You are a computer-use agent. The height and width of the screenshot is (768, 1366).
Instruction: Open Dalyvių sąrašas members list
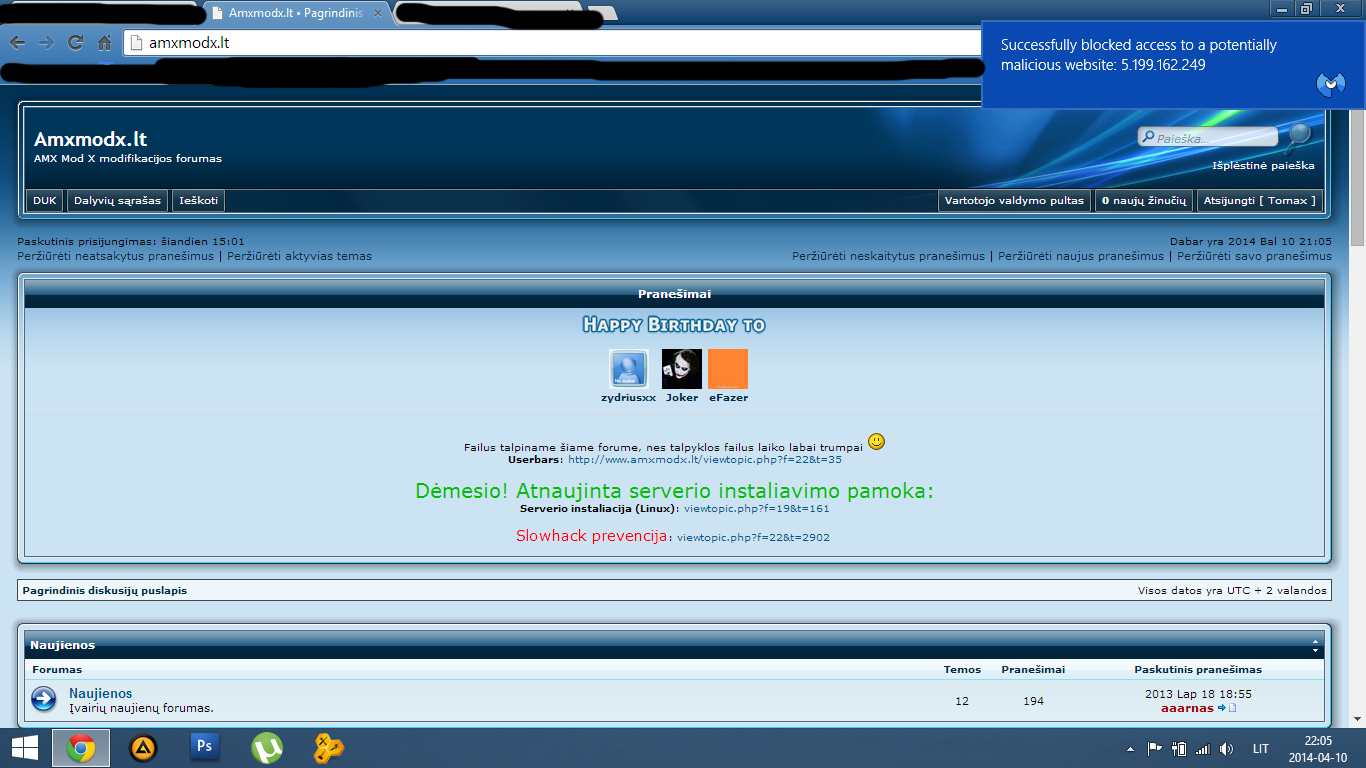click(x=117, y=201)
